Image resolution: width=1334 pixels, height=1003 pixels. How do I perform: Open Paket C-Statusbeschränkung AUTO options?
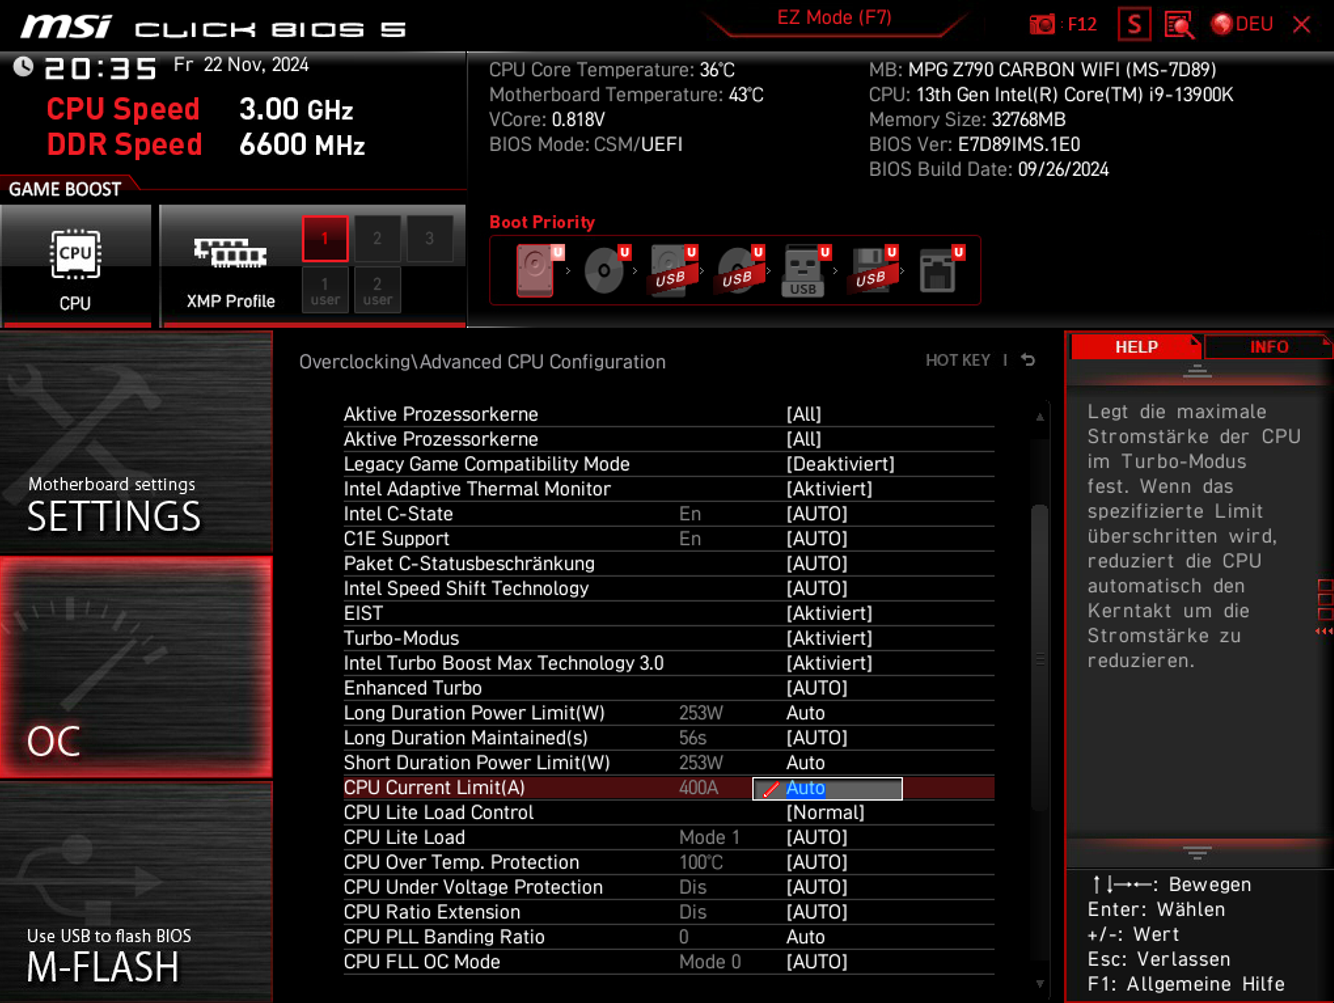pos(817,564)
